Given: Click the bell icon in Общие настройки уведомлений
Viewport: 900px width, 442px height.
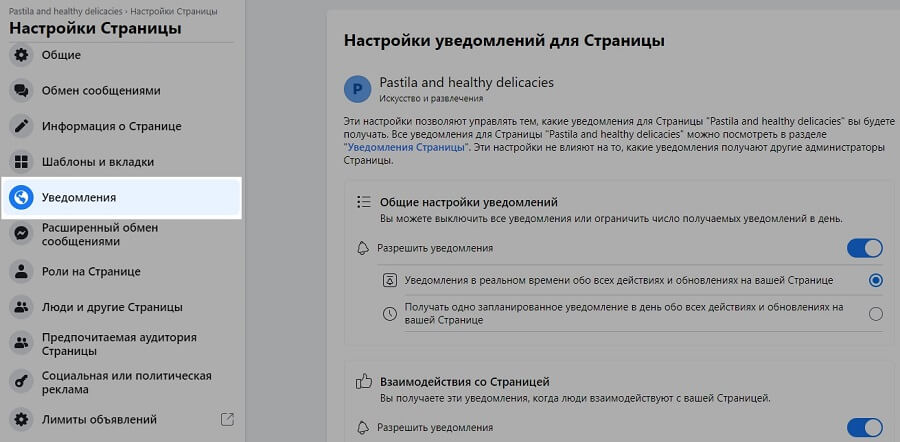Looking at the screenshot, I should (x=363, y=249).
